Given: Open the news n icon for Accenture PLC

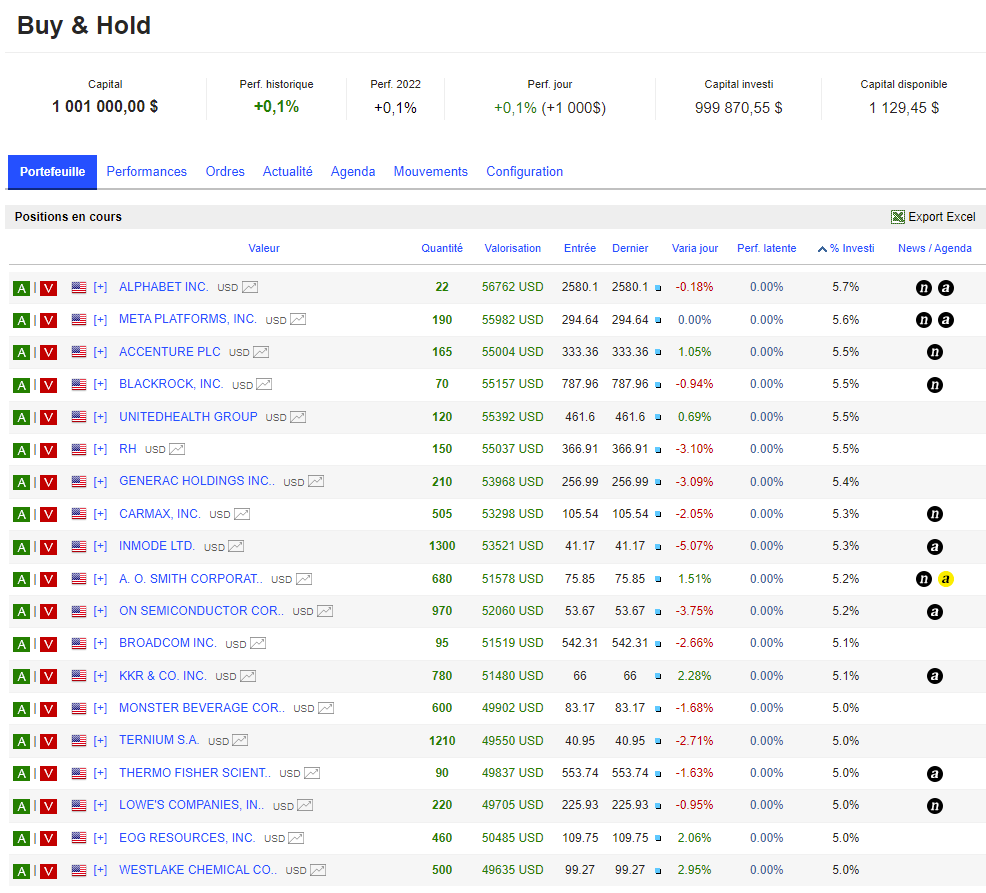Looking at the screenshot, I should 935,352.
